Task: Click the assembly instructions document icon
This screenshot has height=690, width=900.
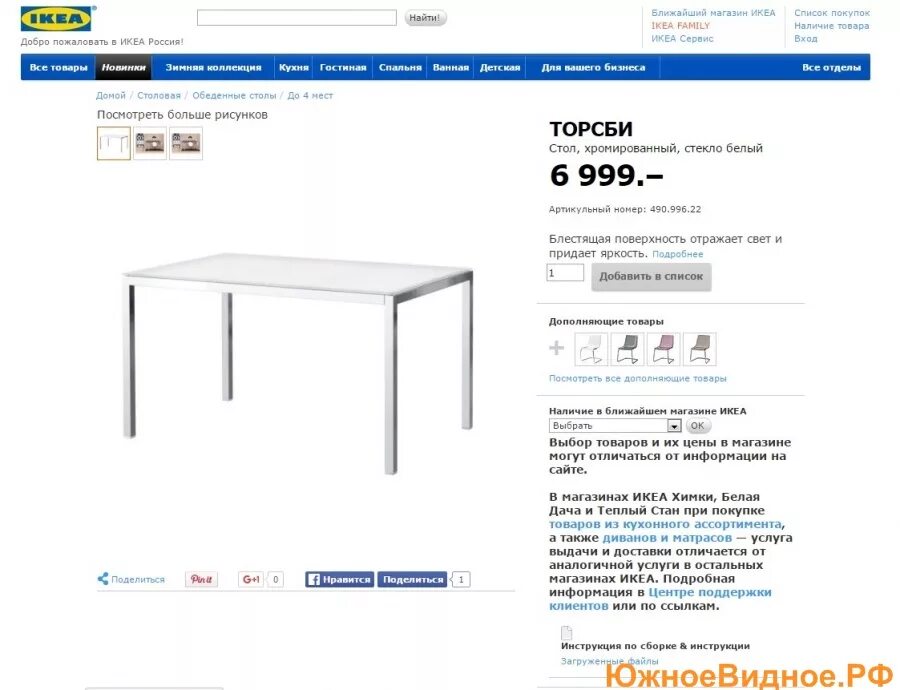Action: (567, 633)
